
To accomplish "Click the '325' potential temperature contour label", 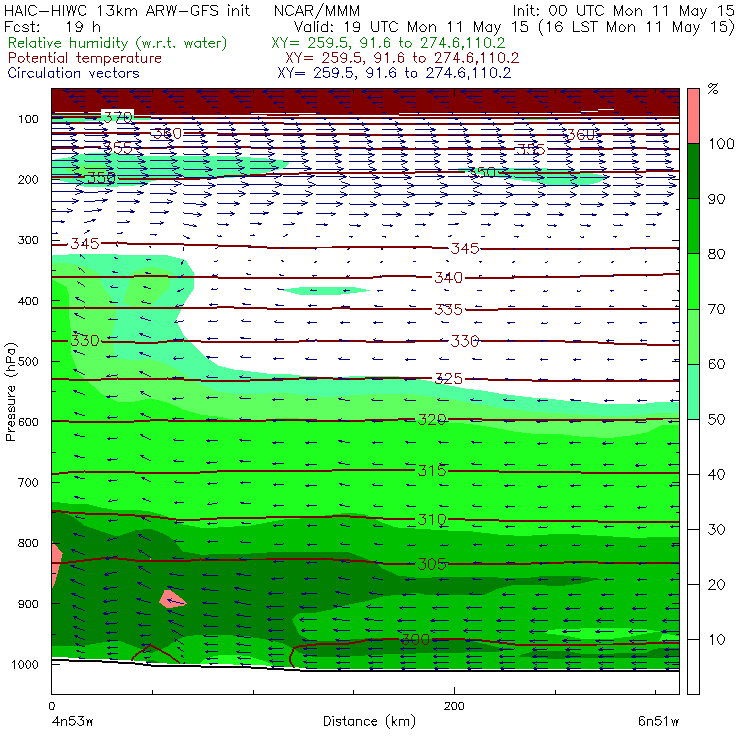I will click(x=448, y=378).
